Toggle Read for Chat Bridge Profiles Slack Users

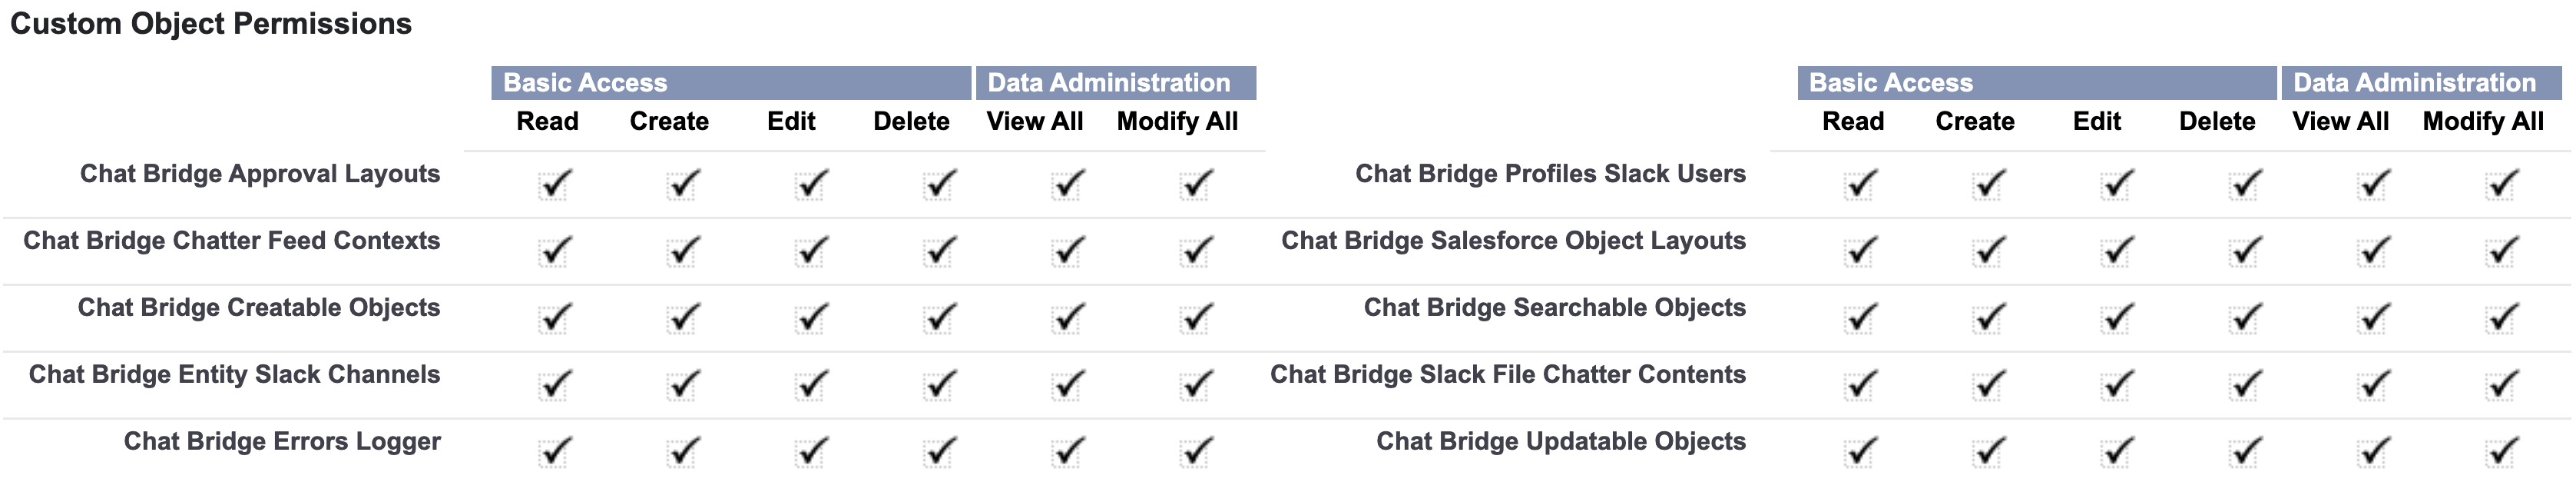pyautogui.click(x=1860, y=186)
